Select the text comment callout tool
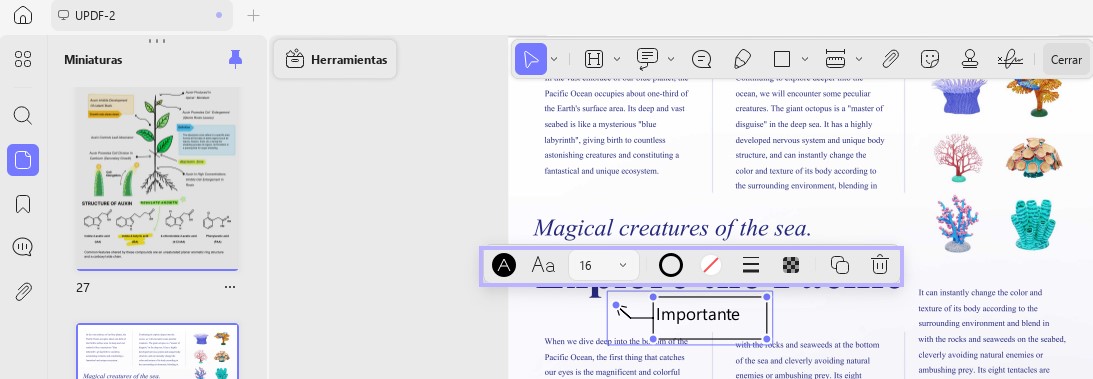Screen dimensions: 1093x379 [648, 59]
